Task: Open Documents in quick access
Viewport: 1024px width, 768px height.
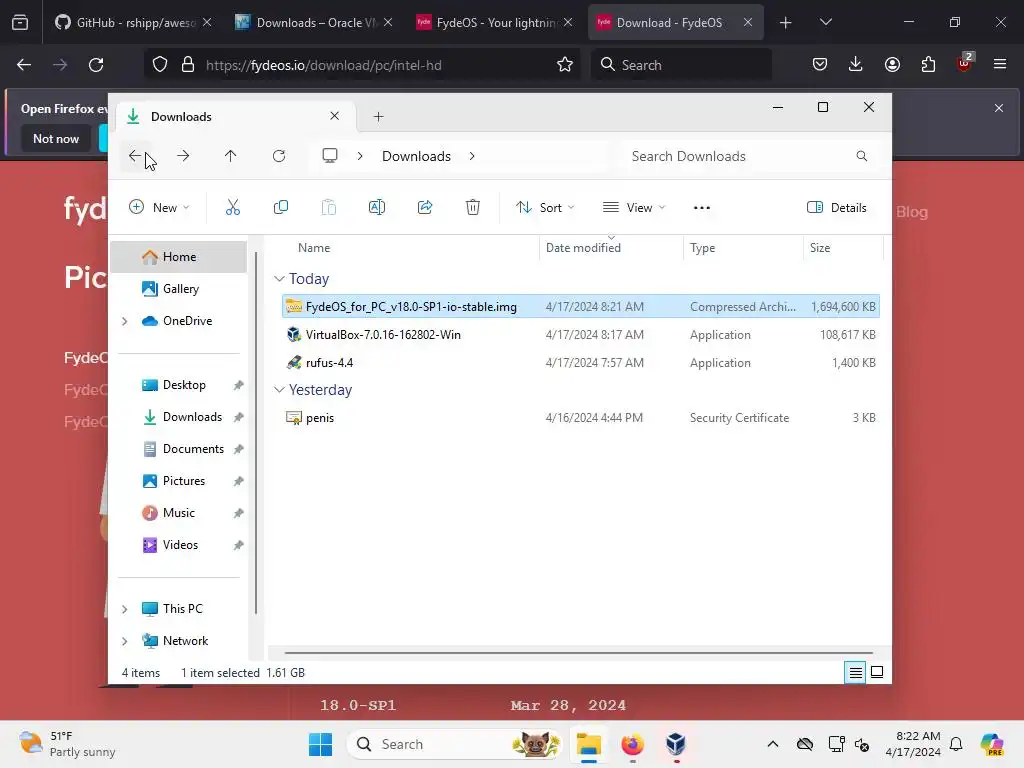Action: pos(178,449)
